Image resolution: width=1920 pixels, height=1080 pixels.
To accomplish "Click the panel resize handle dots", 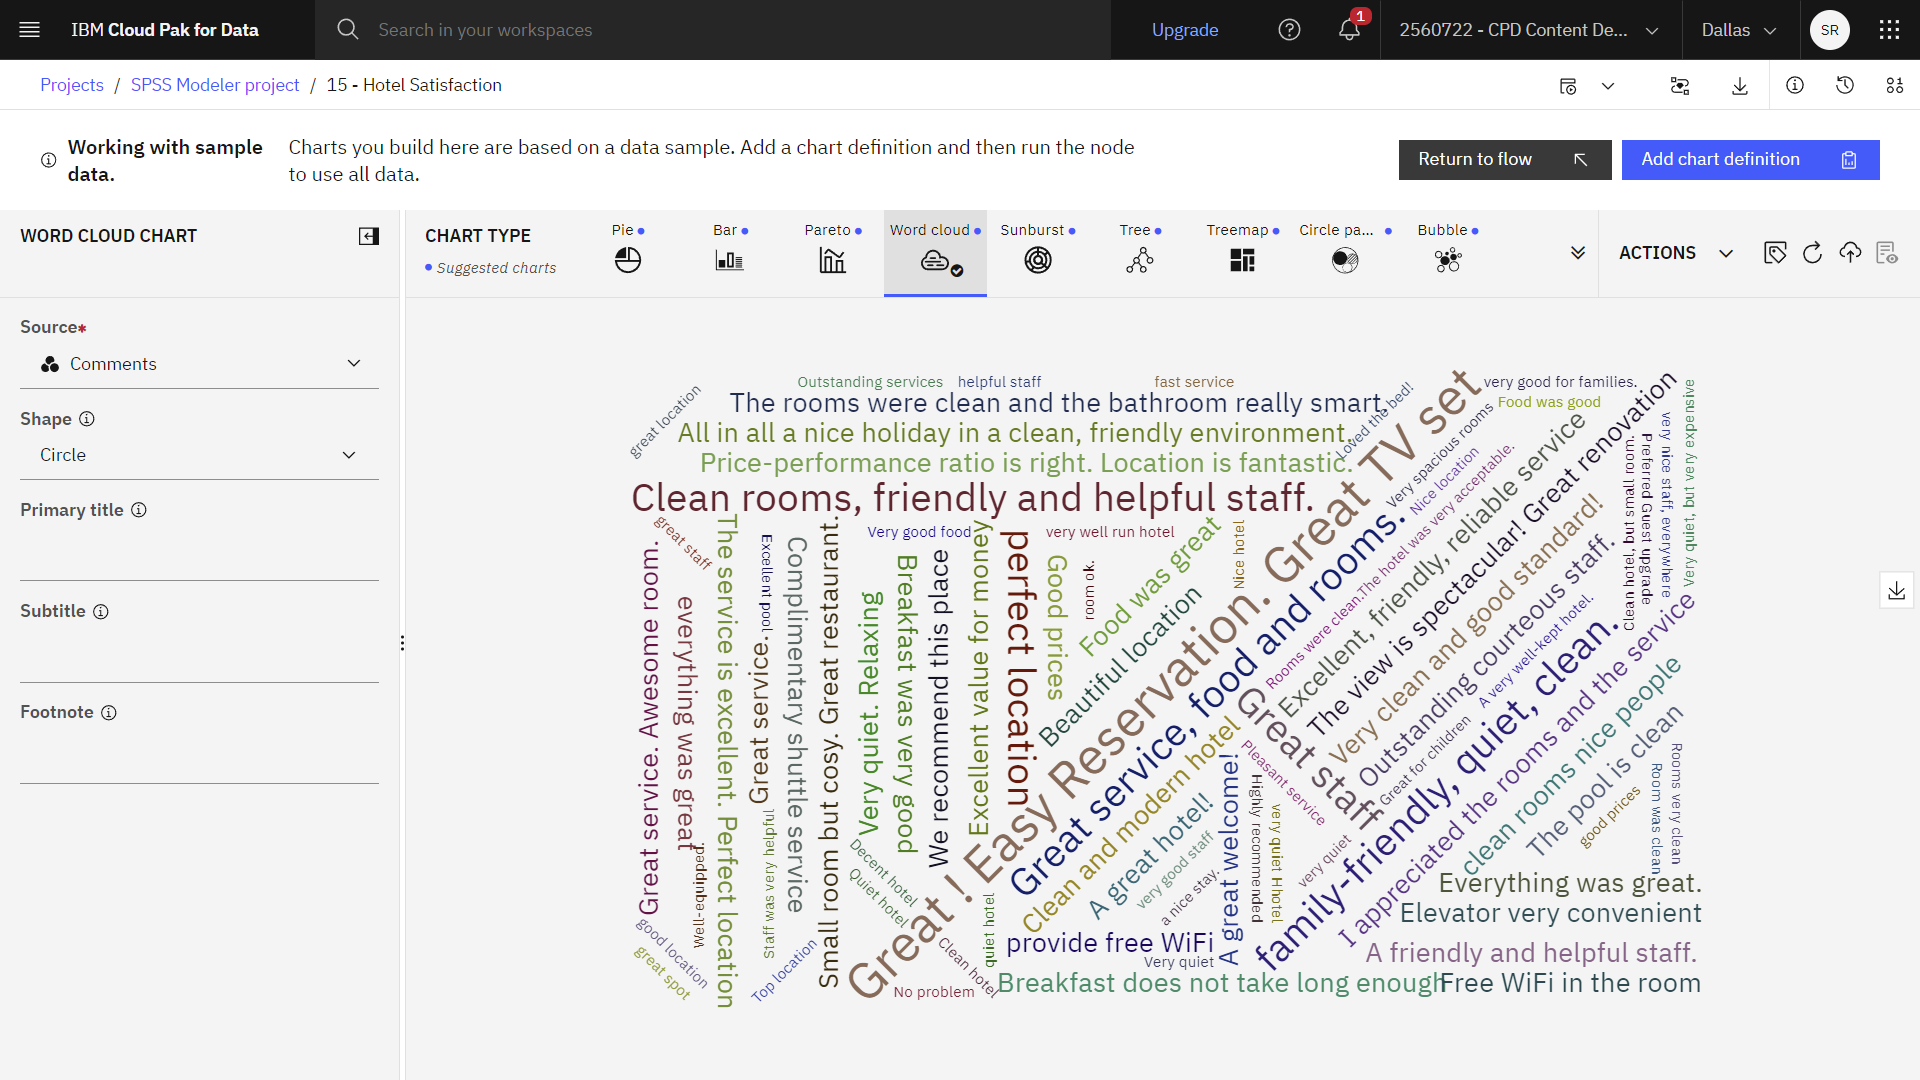I will (402, 643).
